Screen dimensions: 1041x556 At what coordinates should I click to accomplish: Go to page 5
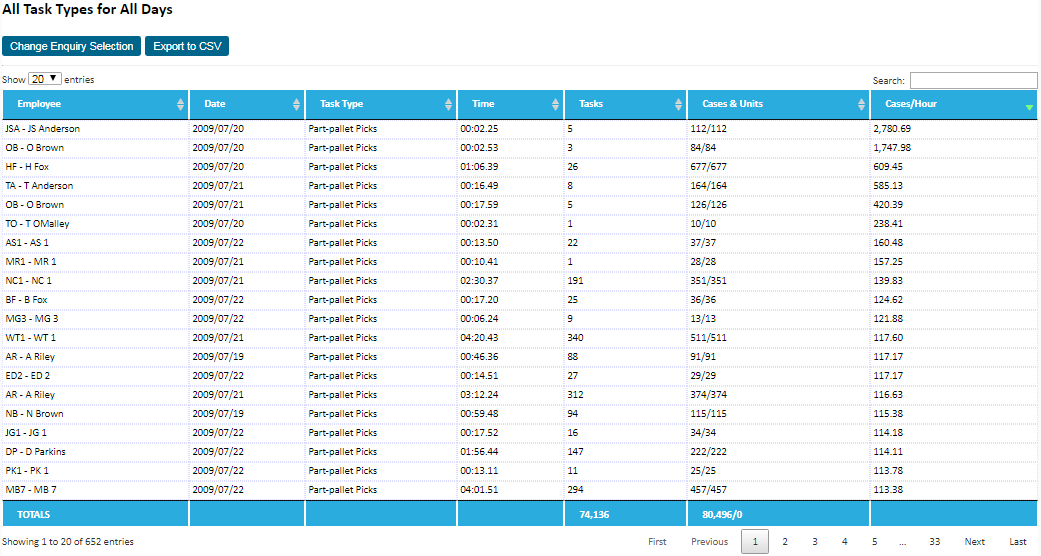874,541
